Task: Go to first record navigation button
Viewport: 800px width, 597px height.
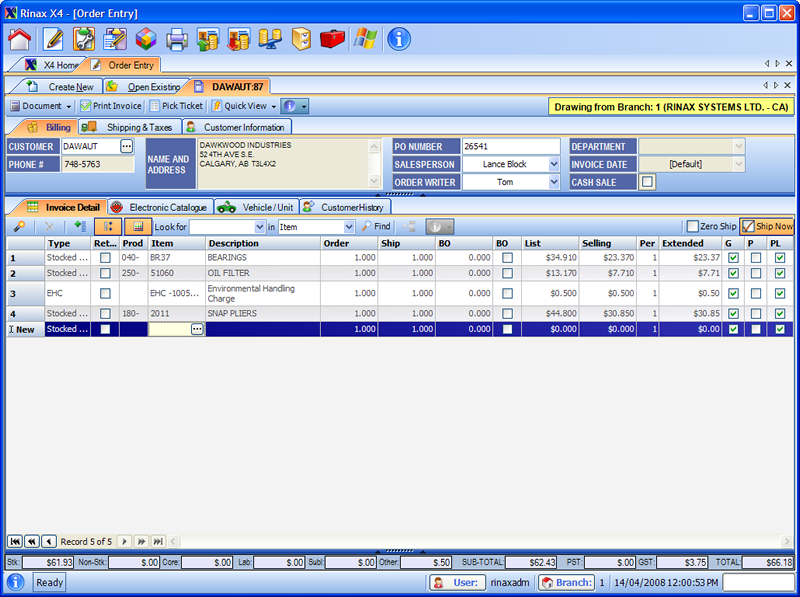Action: click(15, 541)
